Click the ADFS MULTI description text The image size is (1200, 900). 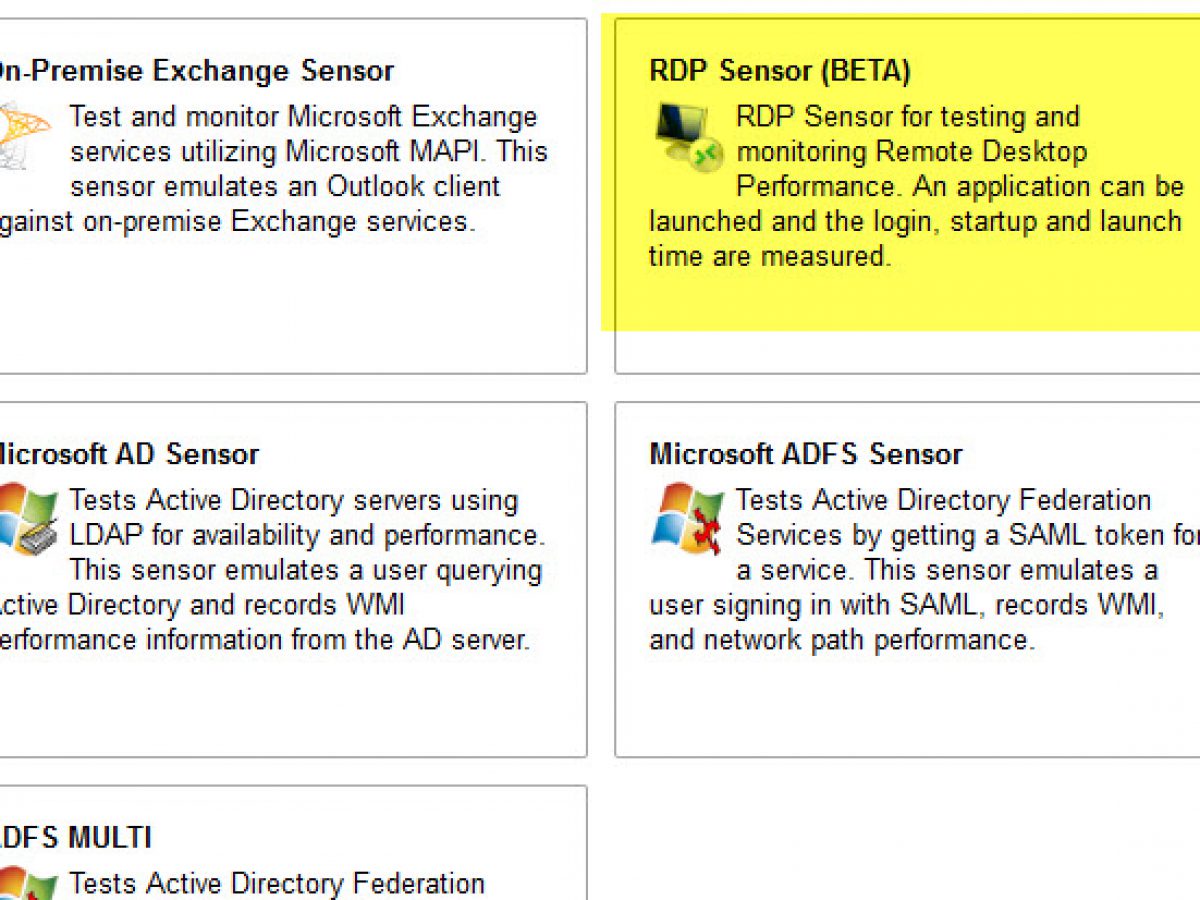[x=276, y=884]
